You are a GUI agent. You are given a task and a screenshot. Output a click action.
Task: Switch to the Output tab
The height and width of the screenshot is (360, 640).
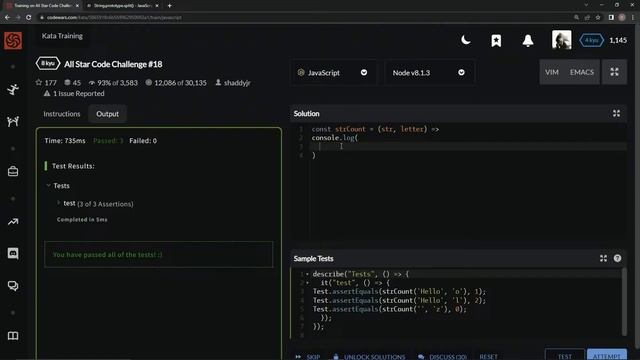[107, 114]
